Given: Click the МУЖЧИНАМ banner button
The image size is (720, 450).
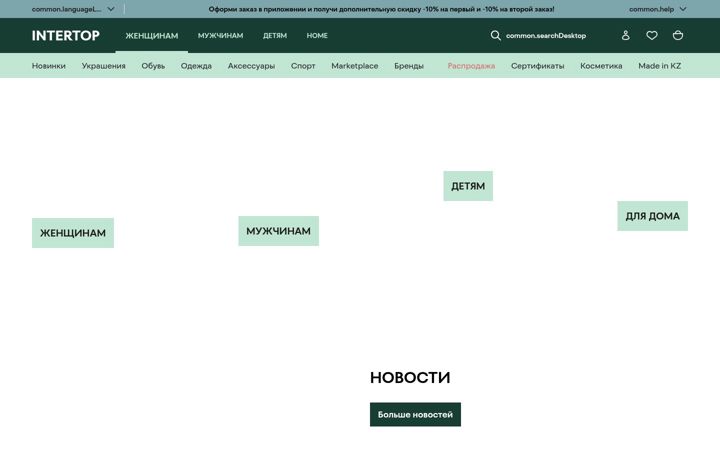Looking at the screenshot, I should 278,231.
